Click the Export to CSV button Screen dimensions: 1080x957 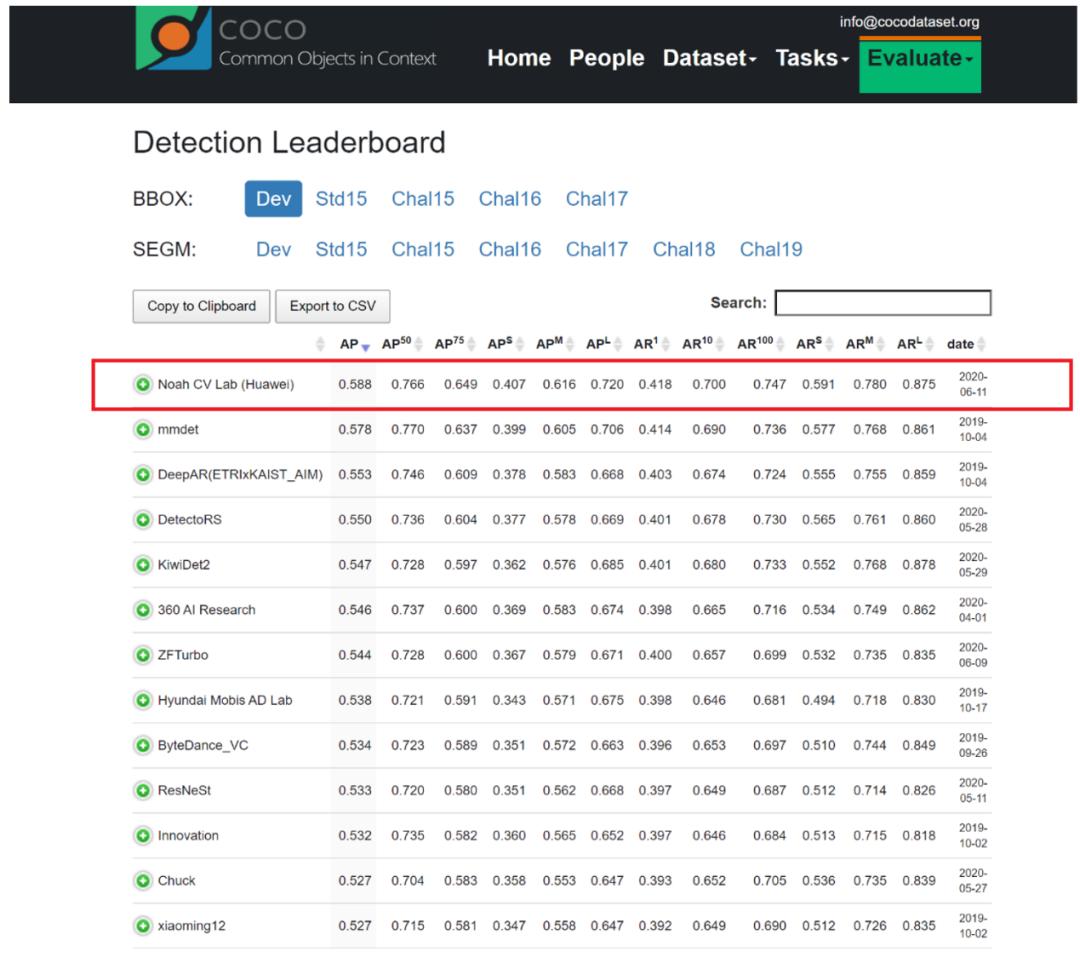(x=332, y=306)
